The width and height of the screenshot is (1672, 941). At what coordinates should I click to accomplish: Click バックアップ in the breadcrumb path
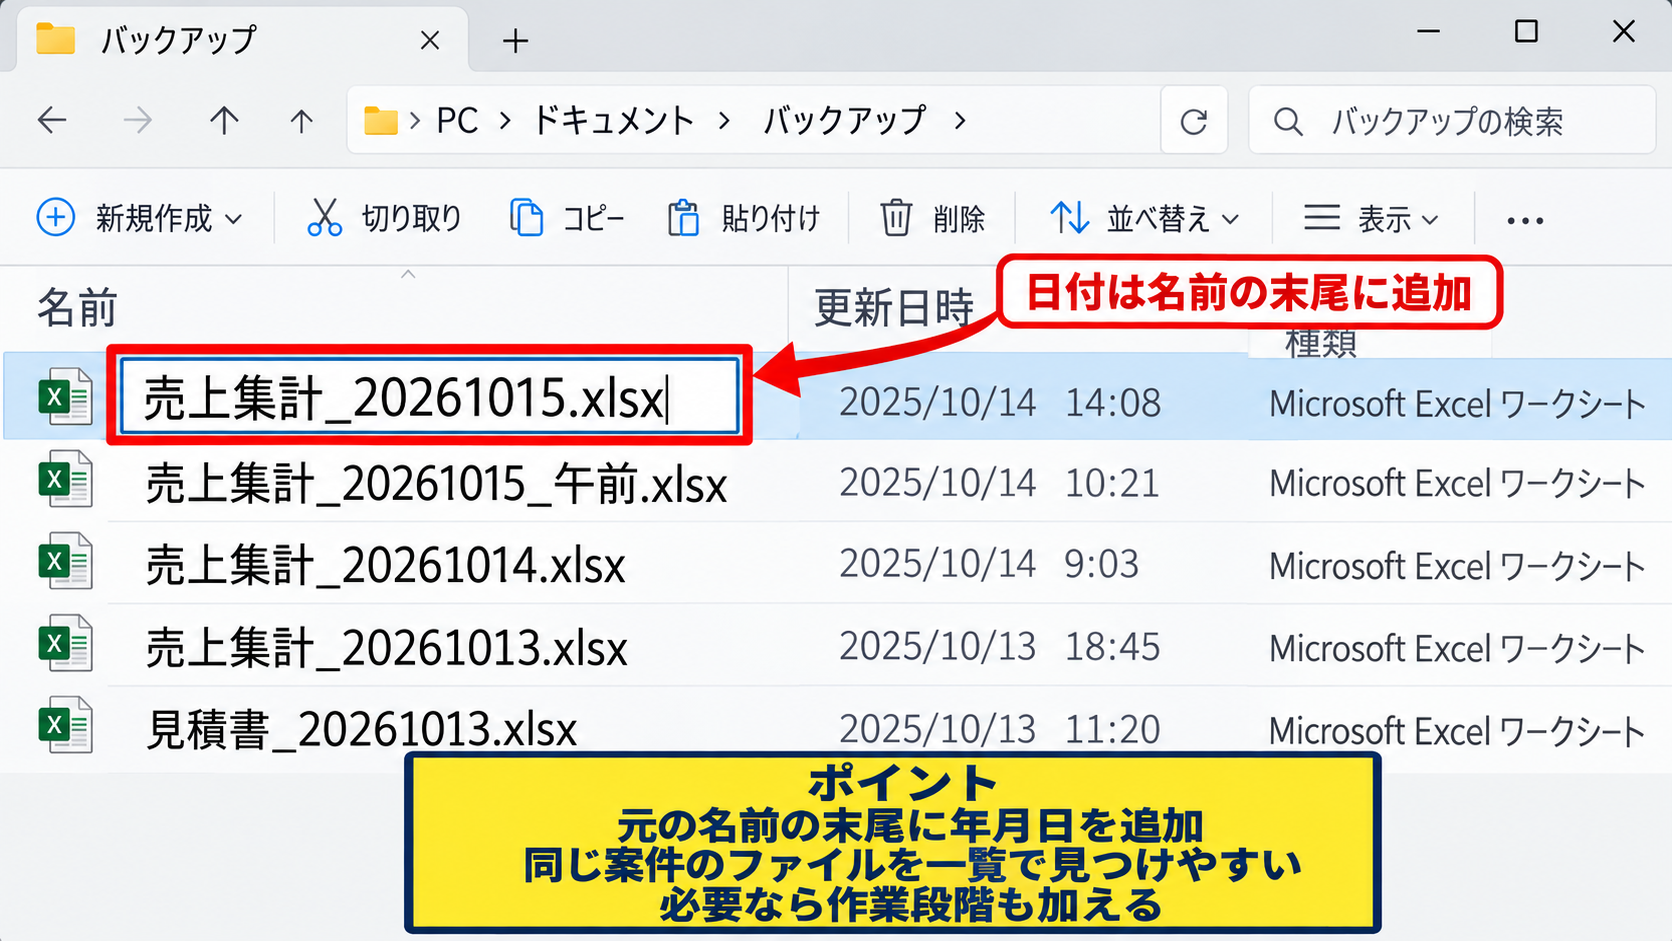(845, 121)
